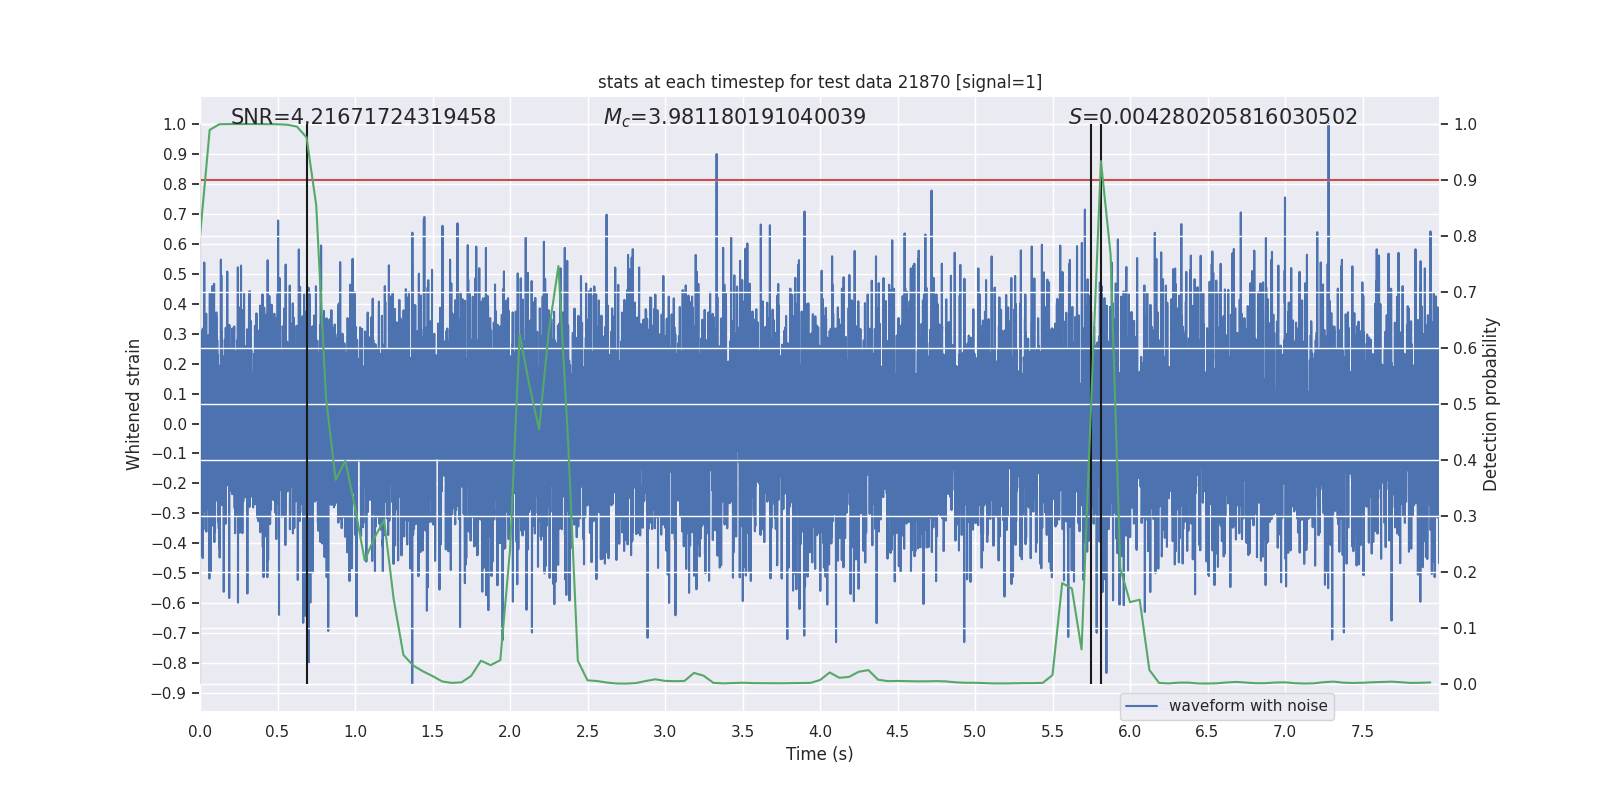
Task: Select the 5.0 tick label on the Time axis
Action: pyautogui.click(x=975, y=731)
